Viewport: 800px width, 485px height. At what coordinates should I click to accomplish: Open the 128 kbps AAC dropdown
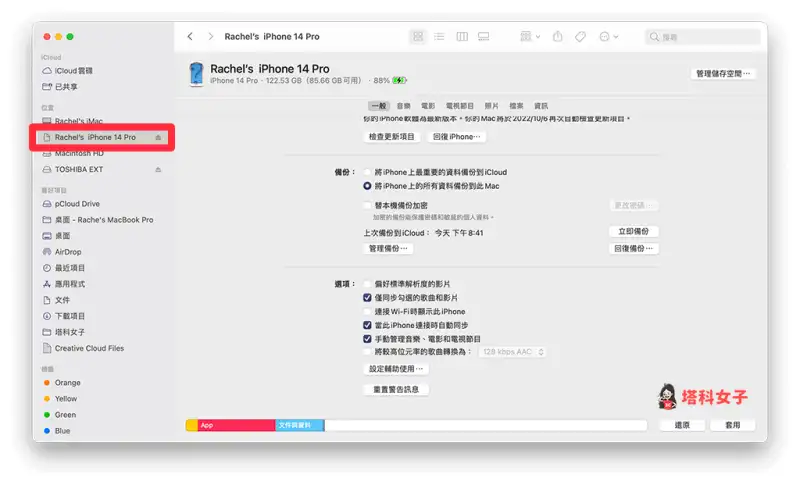pyautogui.click(x=512, y=352)
